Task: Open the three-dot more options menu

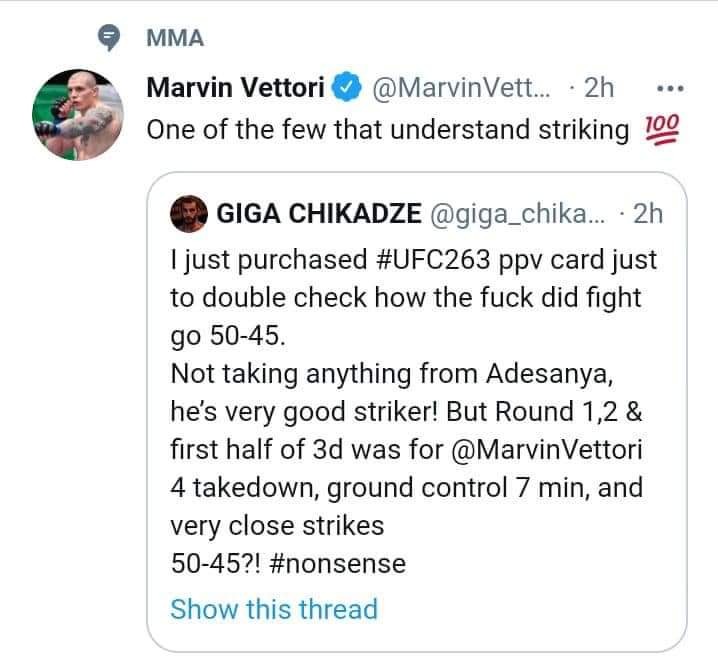Action: pyautogui.click(x=670, y=88)
